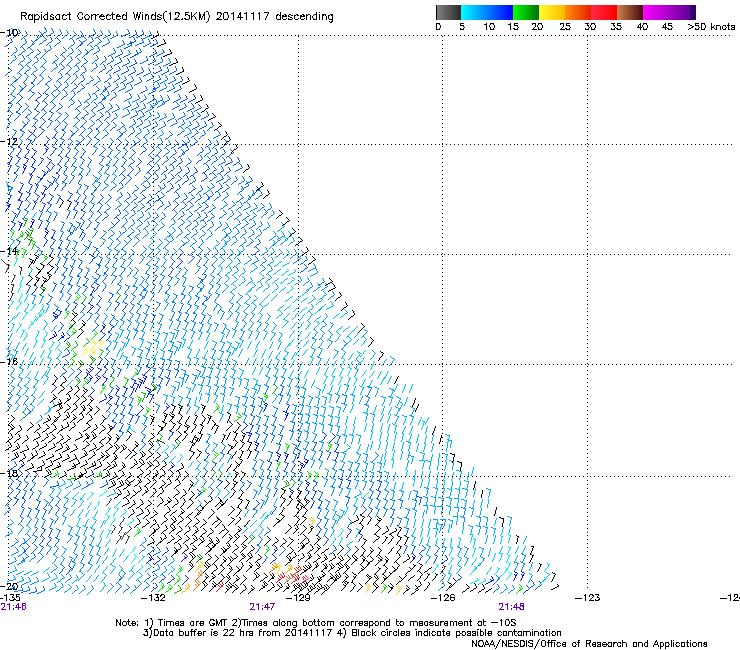Click the -132 longitude axis label
The width and height of the screenshot is (740, 650).
(x=153, y=598)
